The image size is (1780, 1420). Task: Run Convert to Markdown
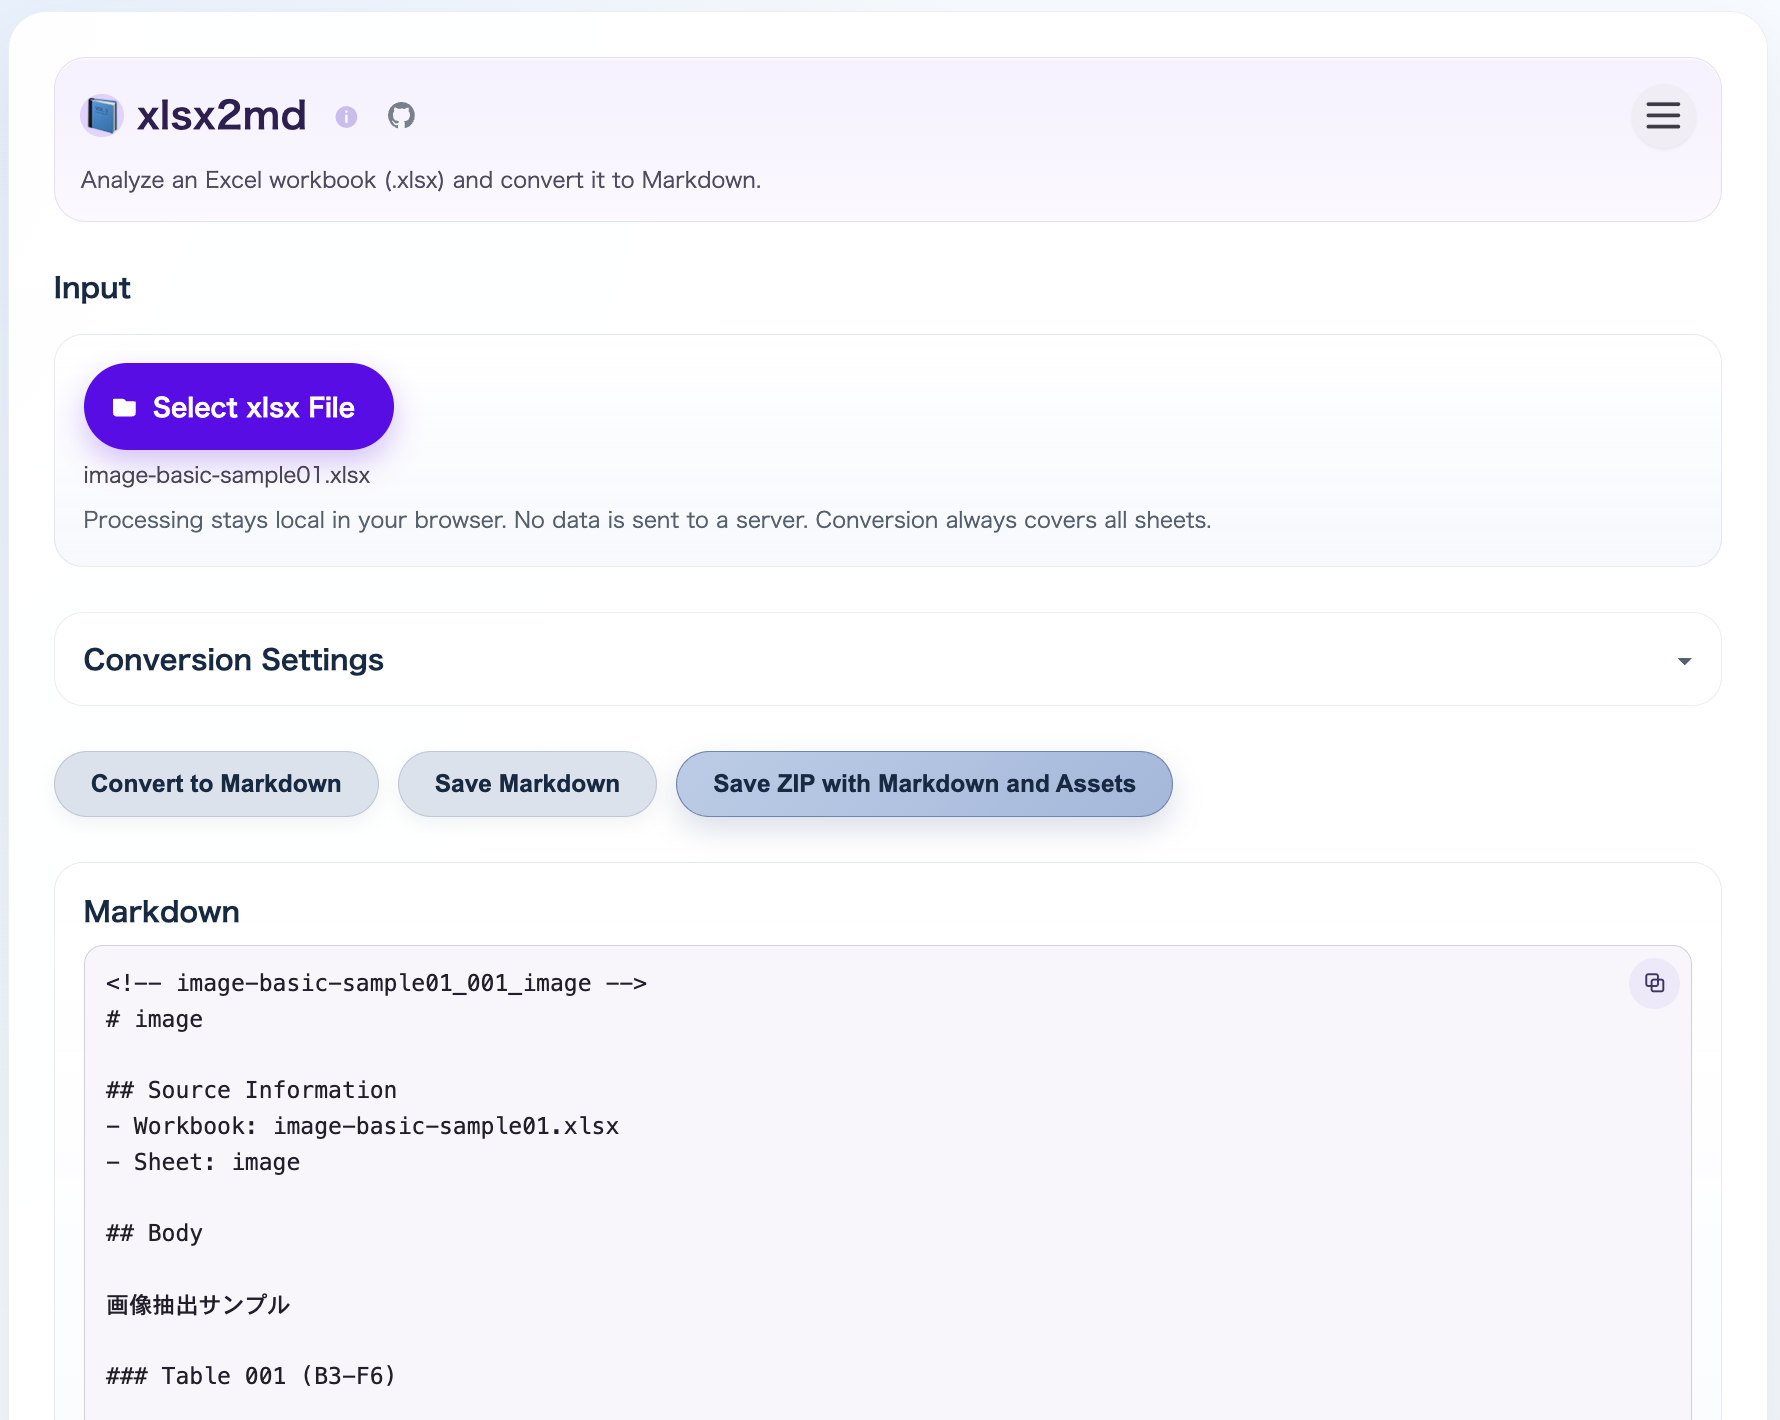[x=216, y=783]
